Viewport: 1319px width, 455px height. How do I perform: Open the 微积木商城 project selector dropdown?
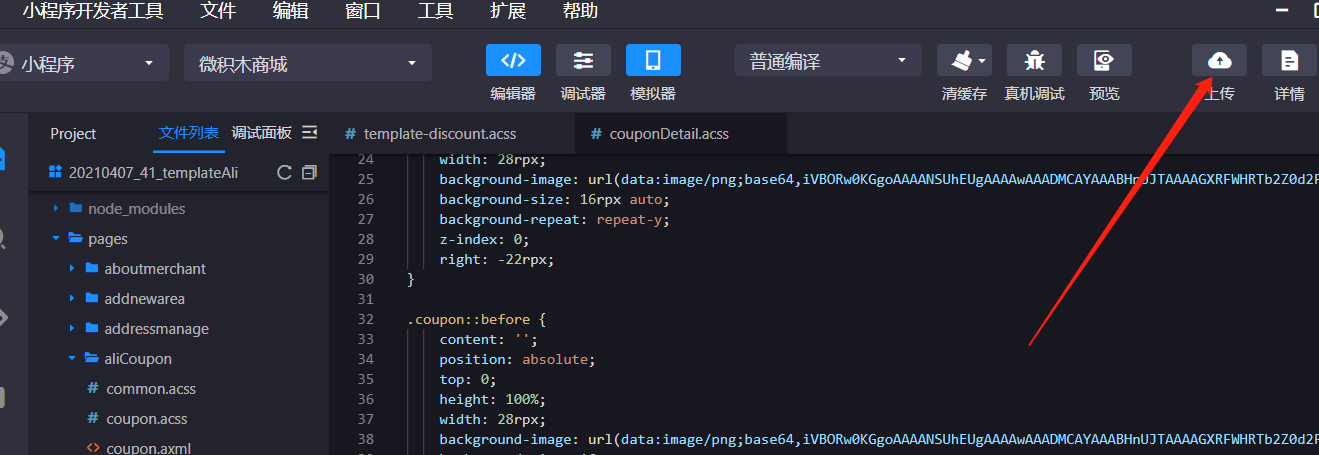[308, 63]
